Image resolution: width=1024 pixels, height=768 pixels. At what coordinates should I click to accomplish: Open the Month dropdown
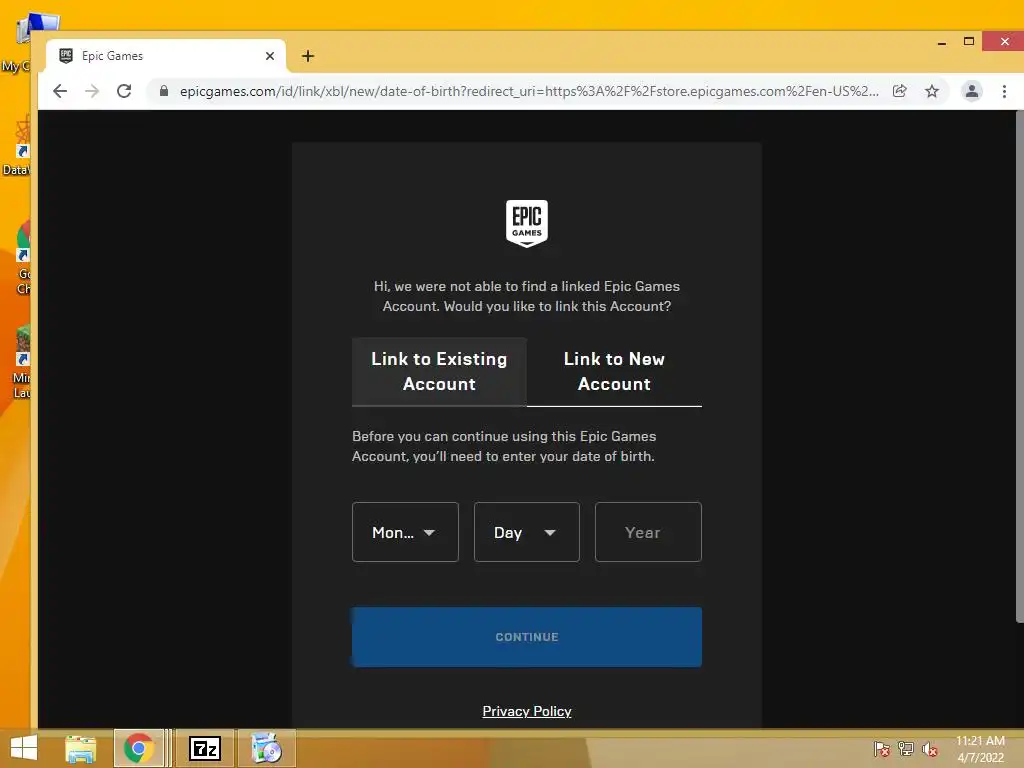405,532
